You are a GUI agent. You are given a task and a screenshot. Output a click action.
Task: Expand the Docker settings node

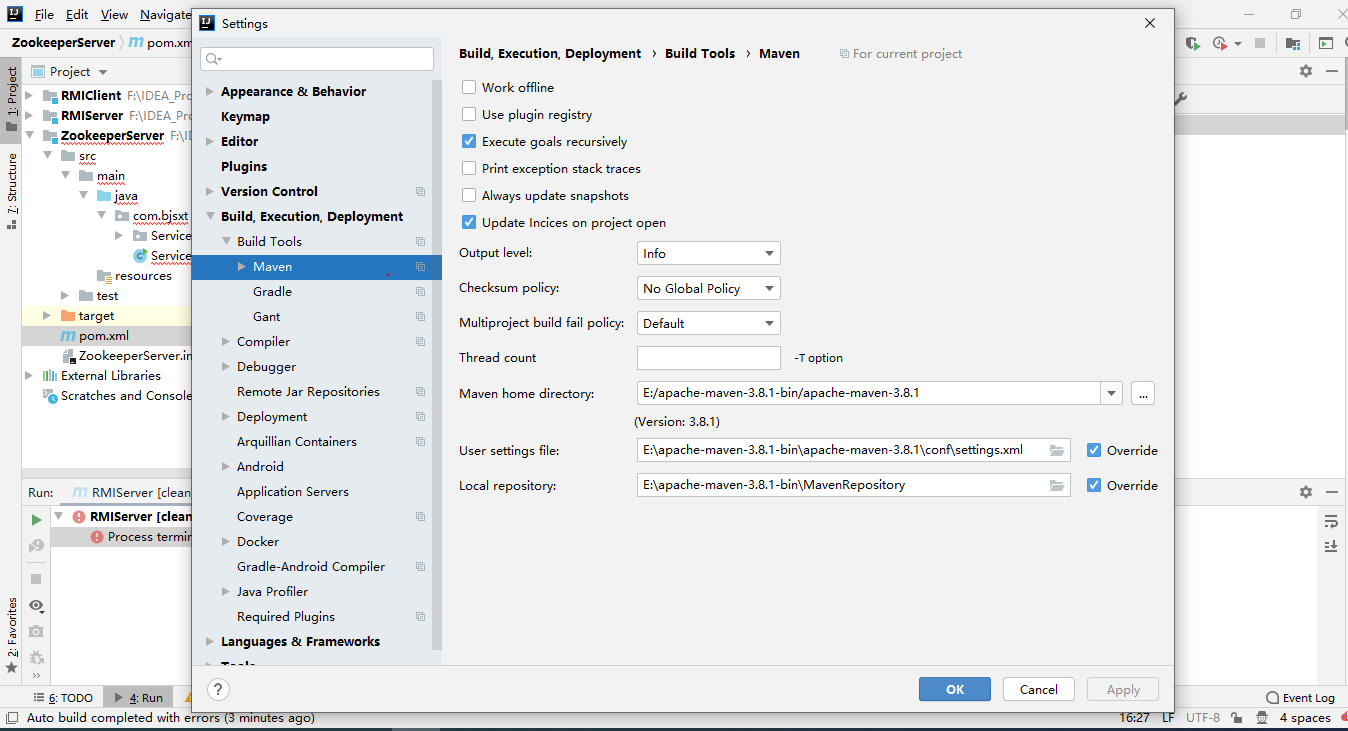[x=226, y=542]
